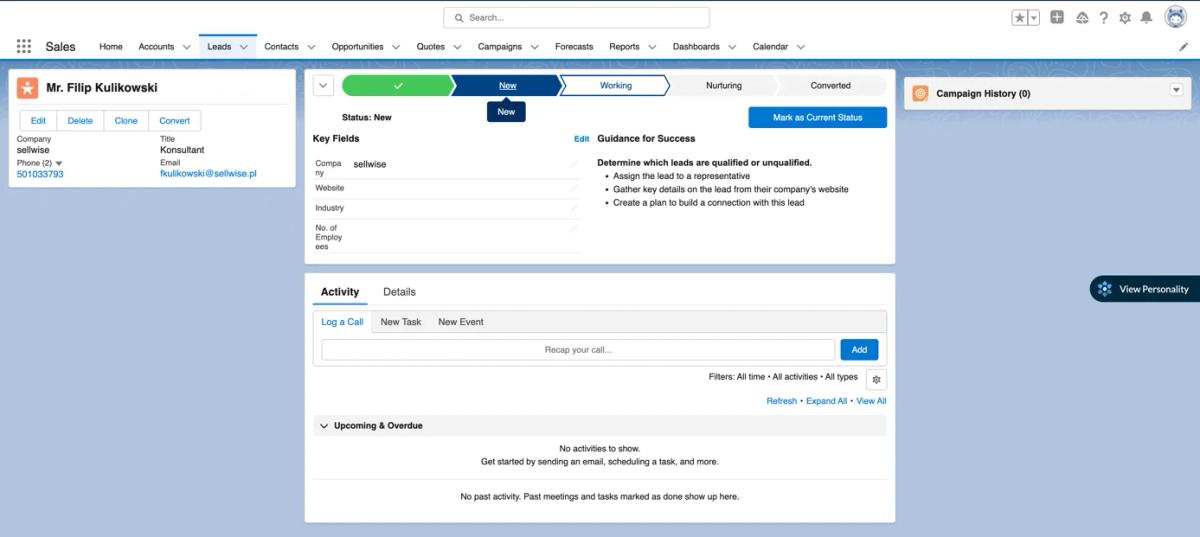This screenshot has width=1200, height=537.
Task: Expand the Contacts tab dropdown chevron
Action: [311, 47]
